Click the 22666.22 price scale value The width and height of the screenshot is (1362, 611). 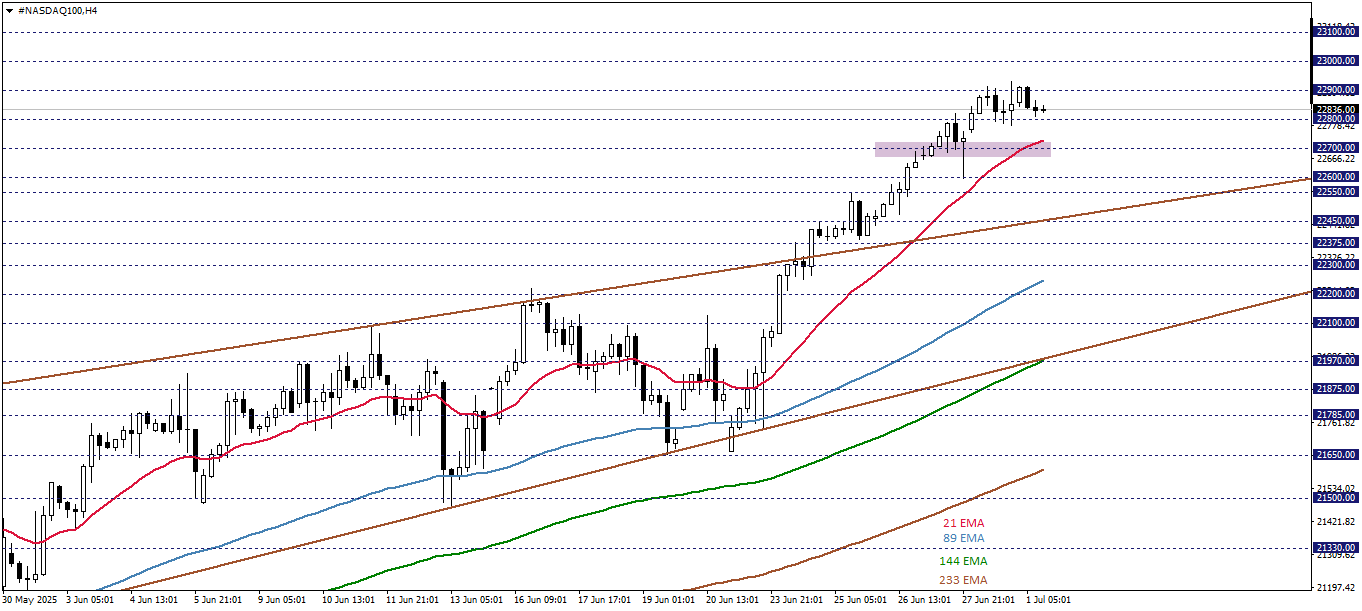click(x=1336, y=159)
